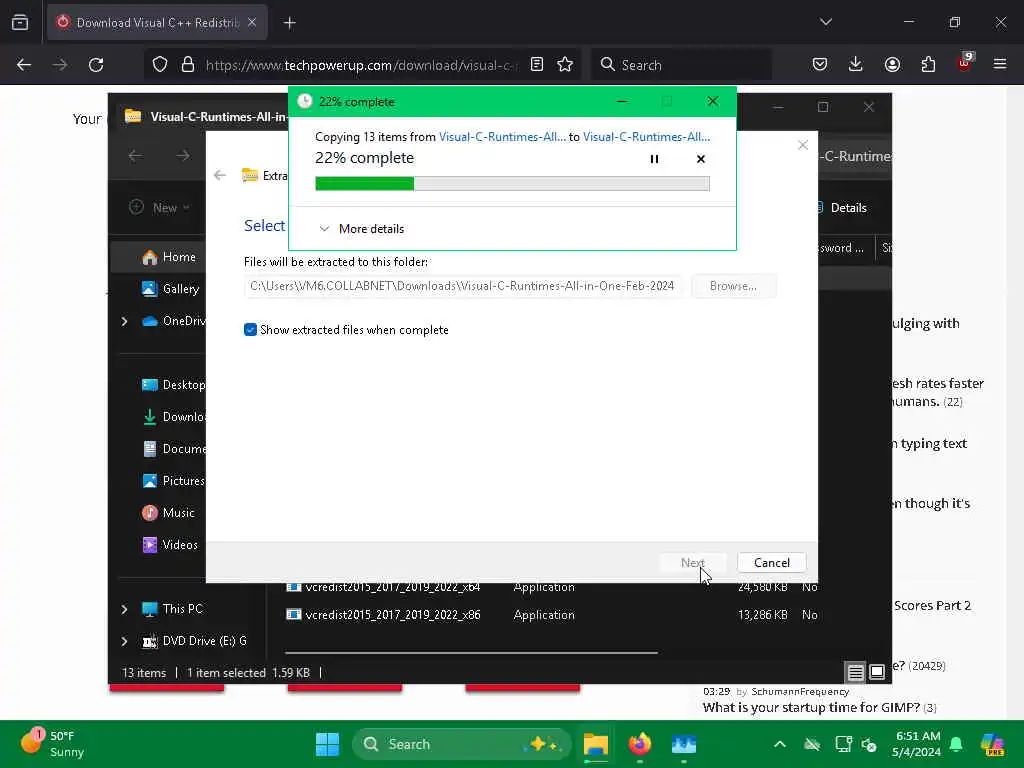Open Downloads folder in Explorer sidebar
Screen dimensions: 1024x768
click(x=172, y=417)
